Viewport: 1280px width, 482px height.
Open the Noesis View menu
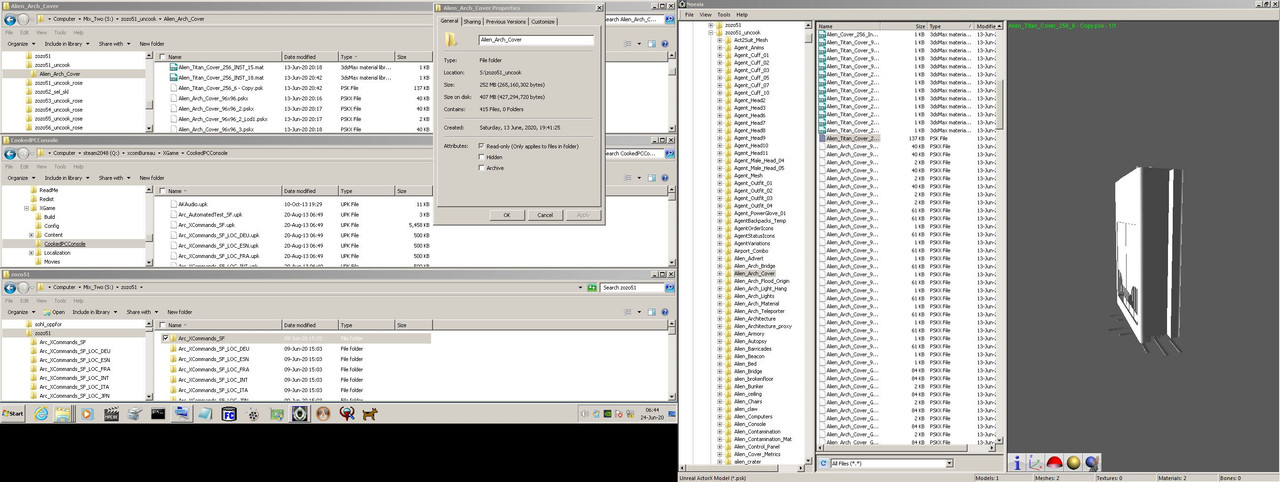(x=706, y=15)
